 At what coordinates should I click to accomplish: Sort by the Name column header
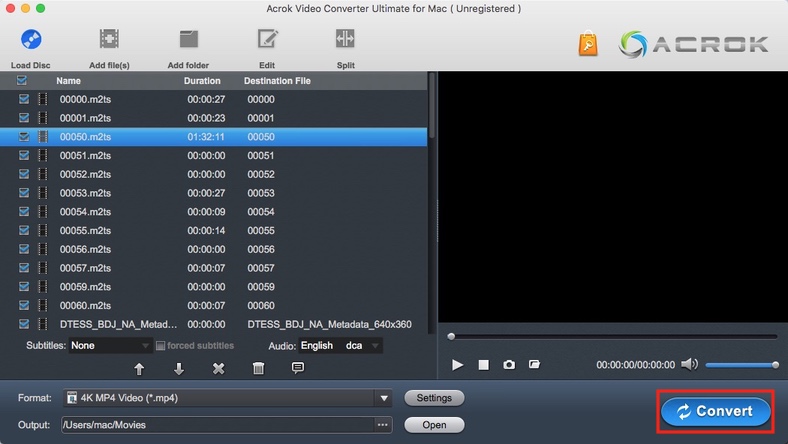pyautogui.click(x=68, y=81)
